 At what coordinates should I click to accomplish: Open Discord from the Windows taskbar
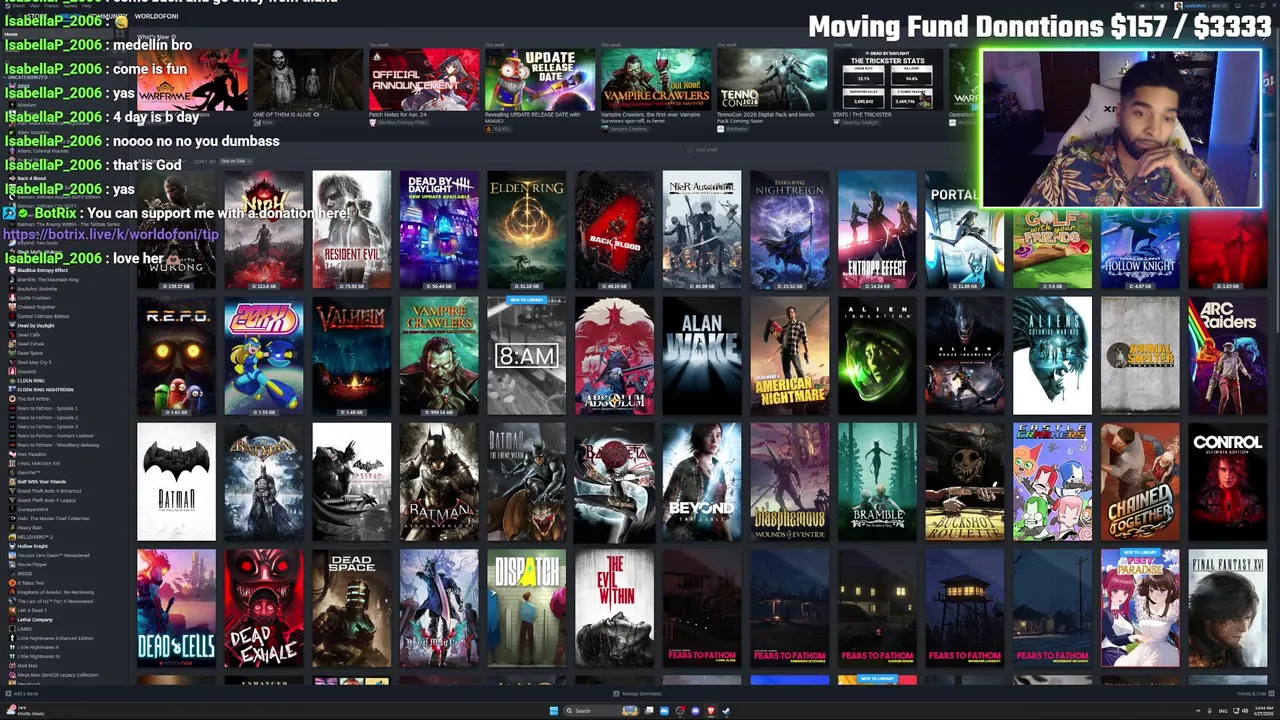pos(695,711)
